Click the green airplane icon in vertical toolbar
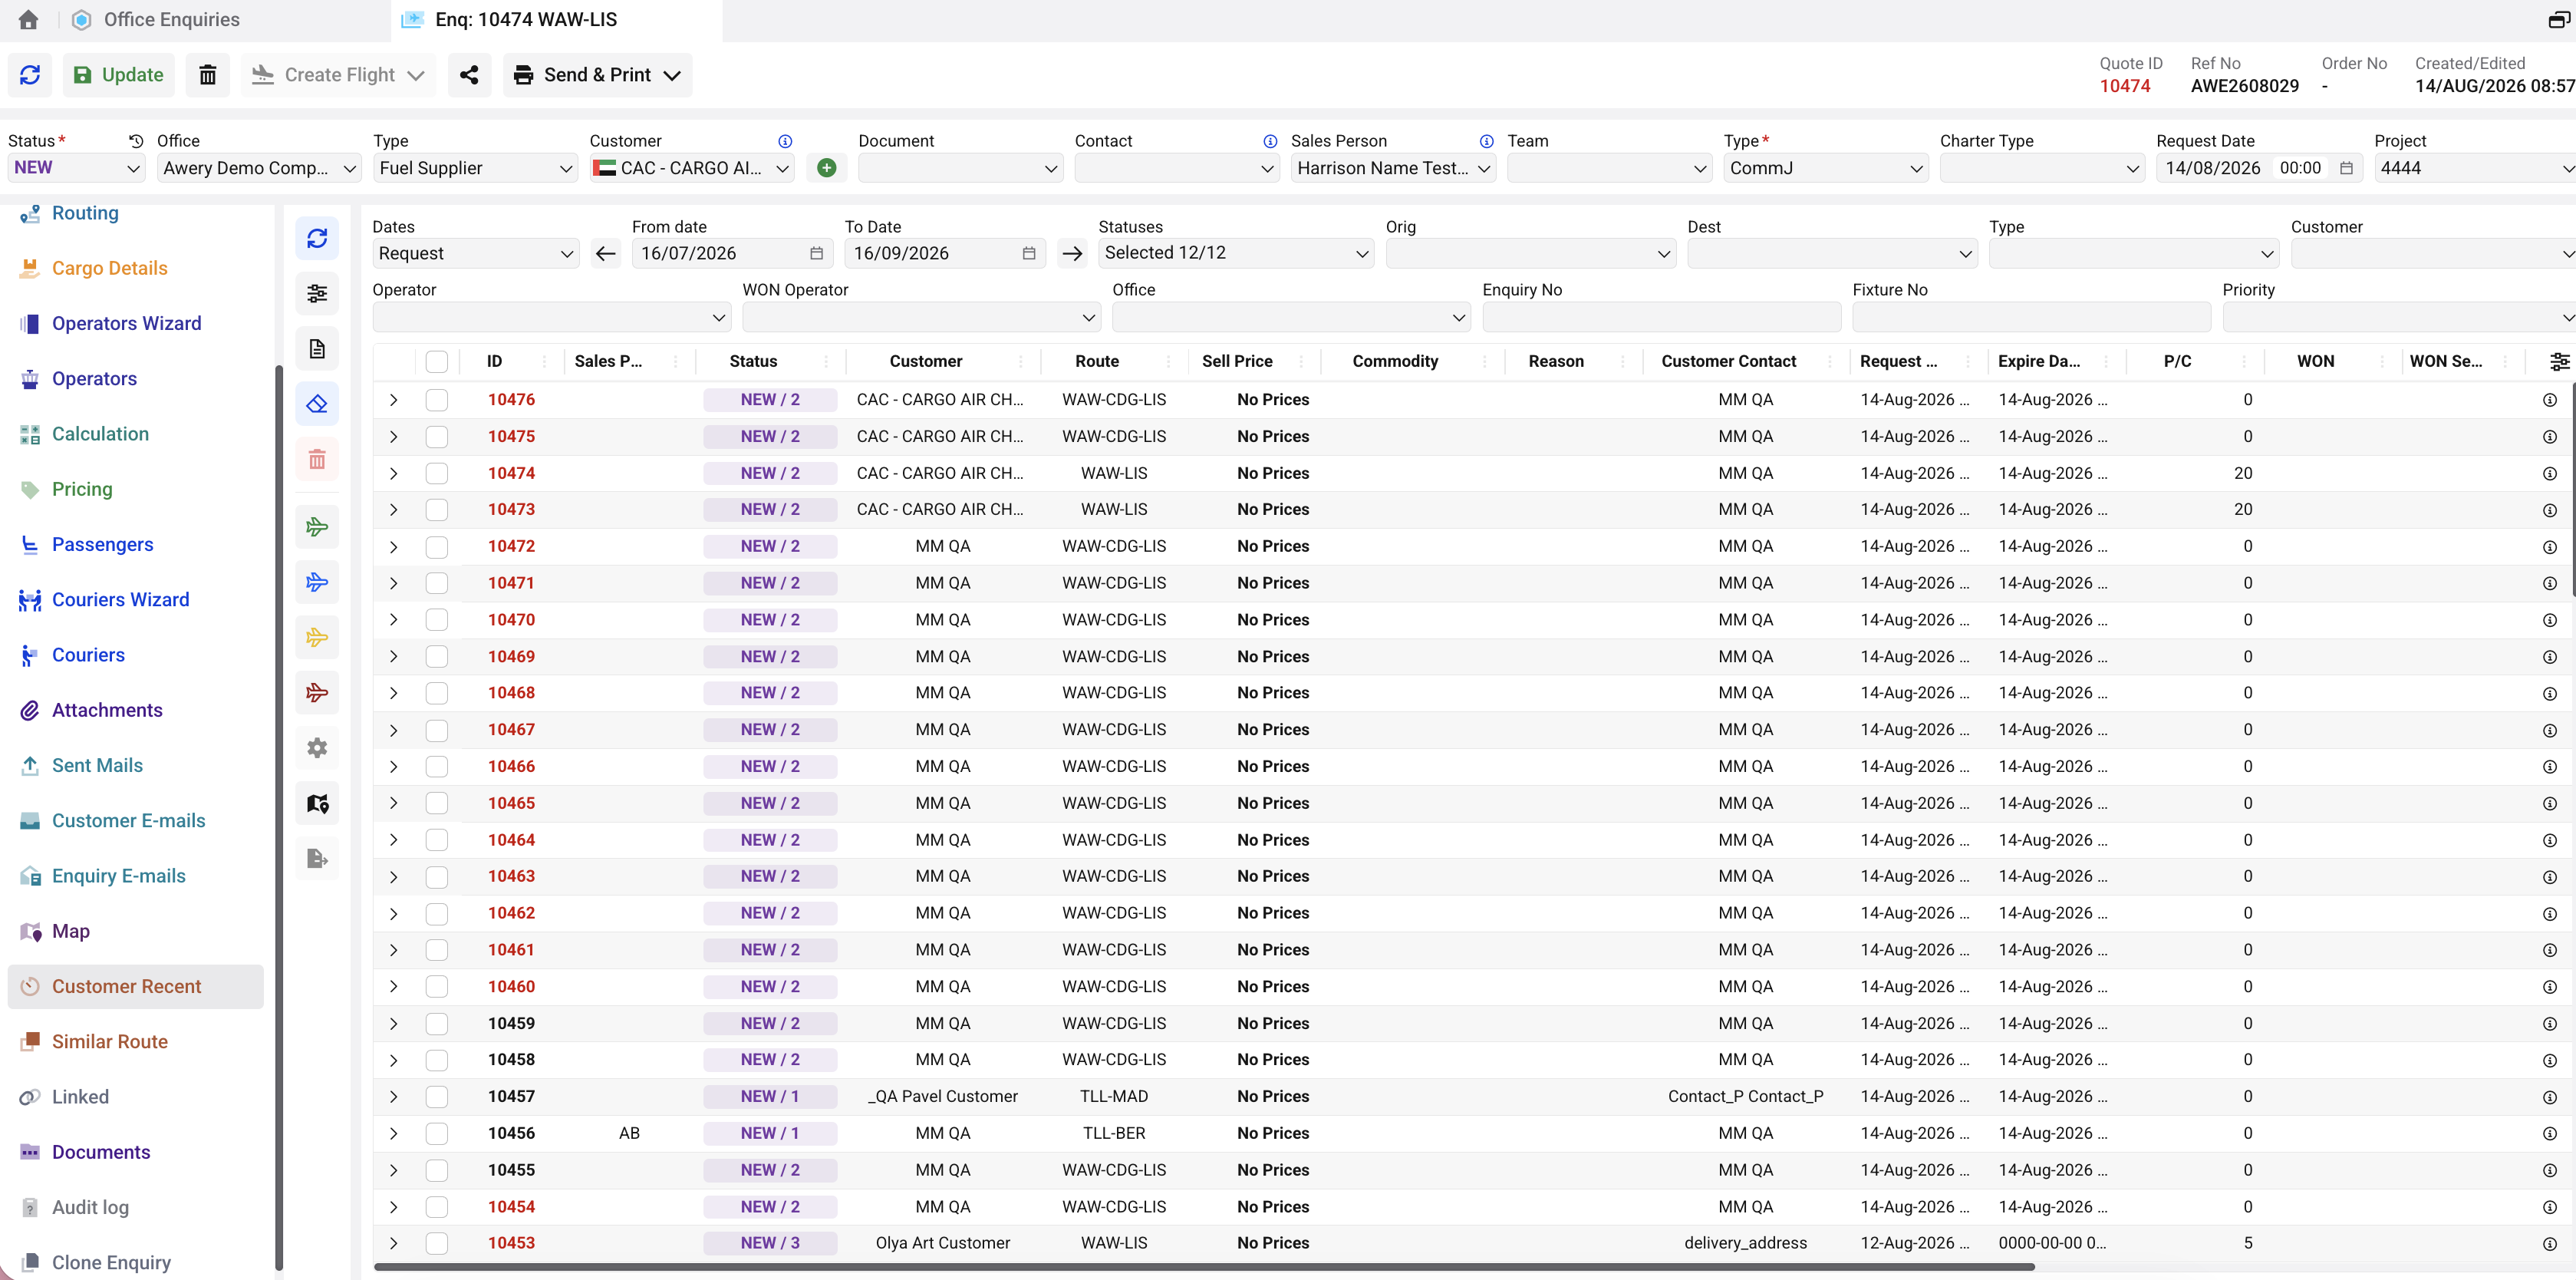 click(317, 527)
